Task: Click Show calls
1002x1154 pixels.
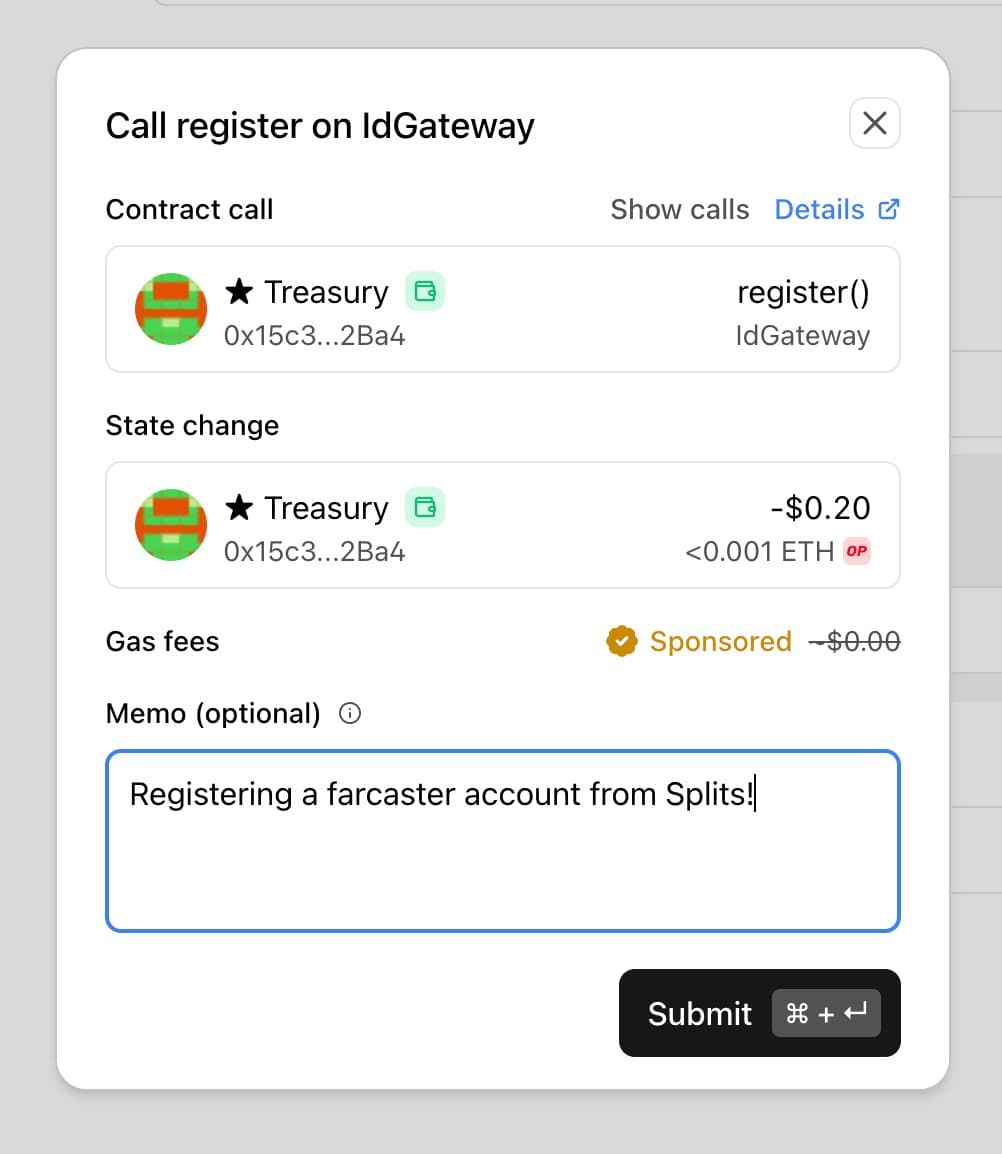Action: (x=679, y=210)
